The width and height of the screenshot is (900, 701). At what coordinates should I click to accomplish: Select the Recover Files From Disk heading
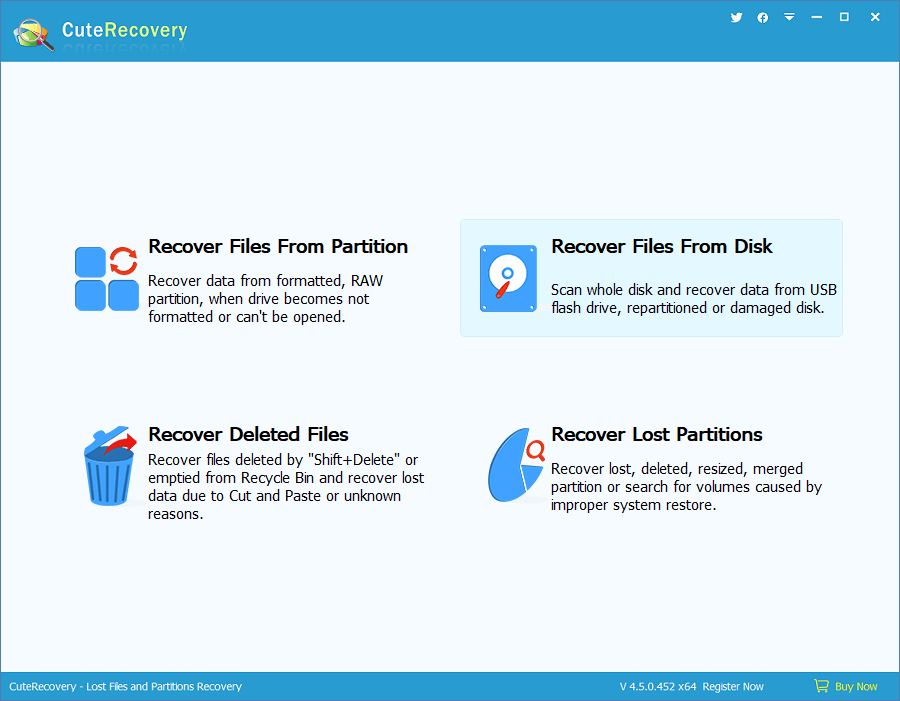(x=662, y=246)
